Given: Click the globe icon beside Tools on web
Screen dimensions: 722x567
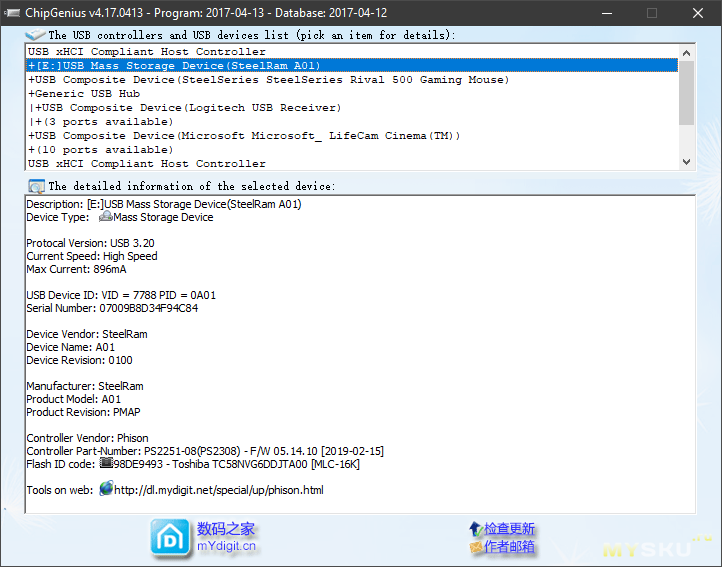Looking at the screenshot, I should (x=106, y=488).
